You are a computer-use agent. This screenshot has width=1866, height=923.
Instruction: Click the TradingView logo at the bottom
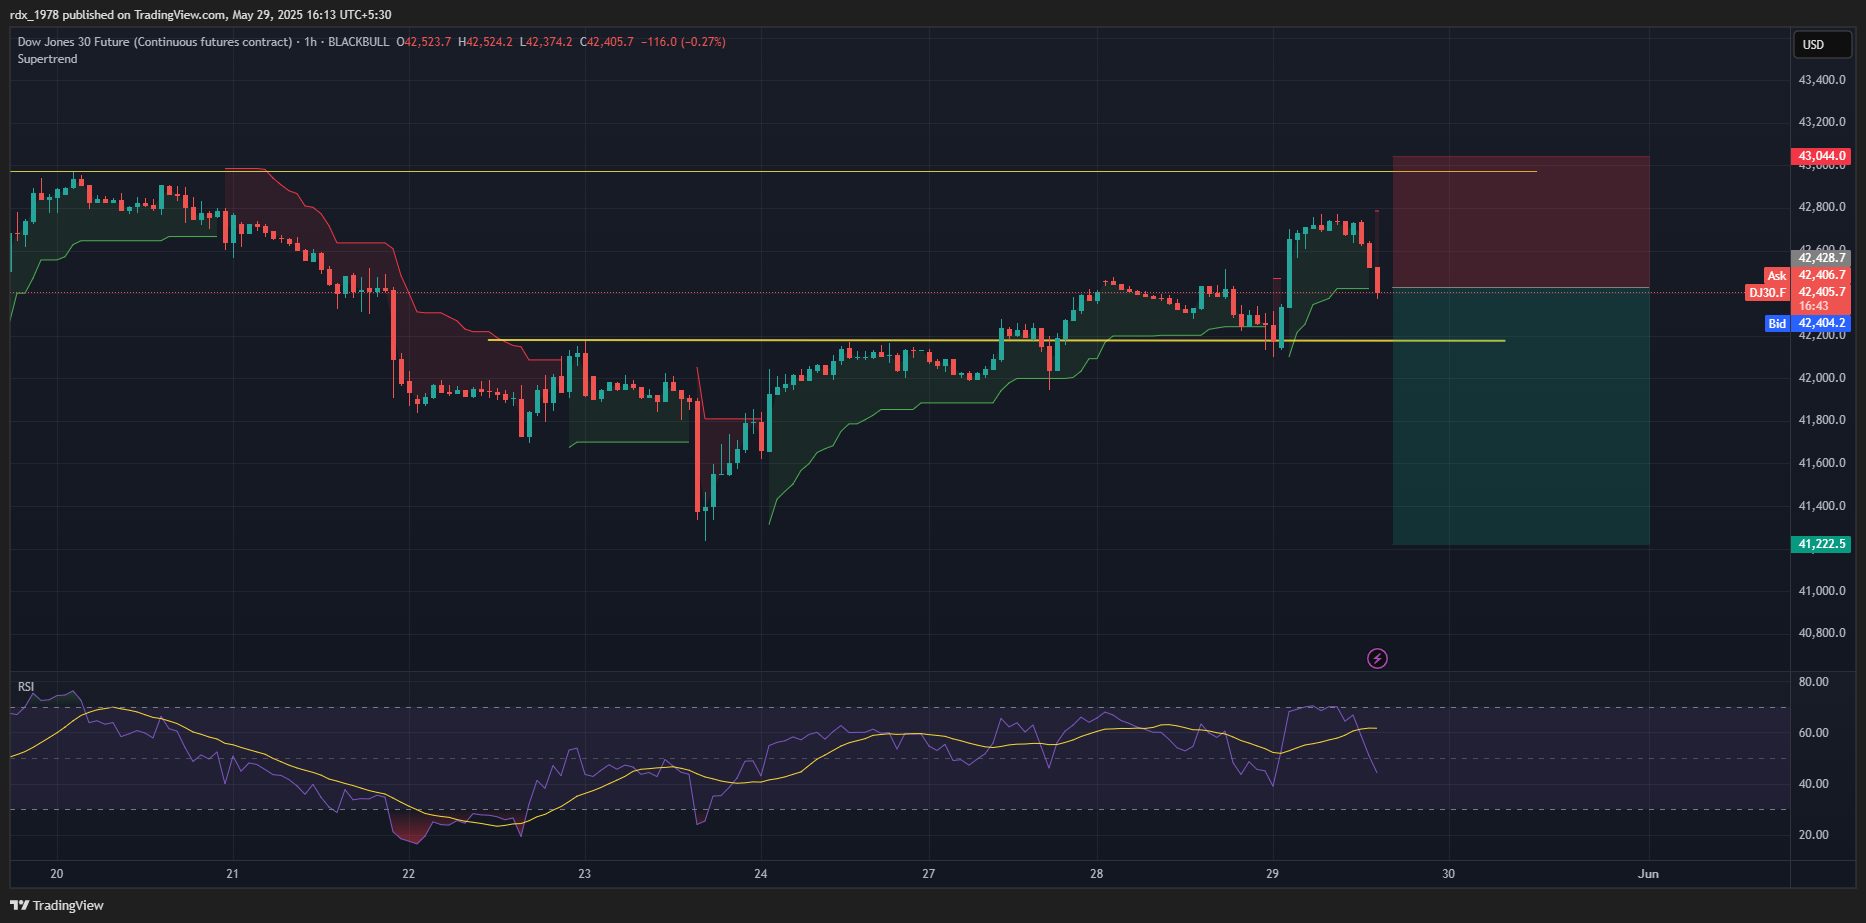[57, 905]
